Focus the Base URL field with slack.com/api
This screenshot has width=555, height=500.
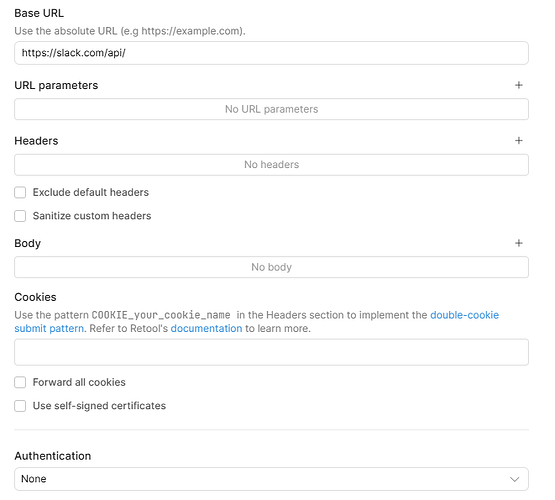tap(271, 53)
